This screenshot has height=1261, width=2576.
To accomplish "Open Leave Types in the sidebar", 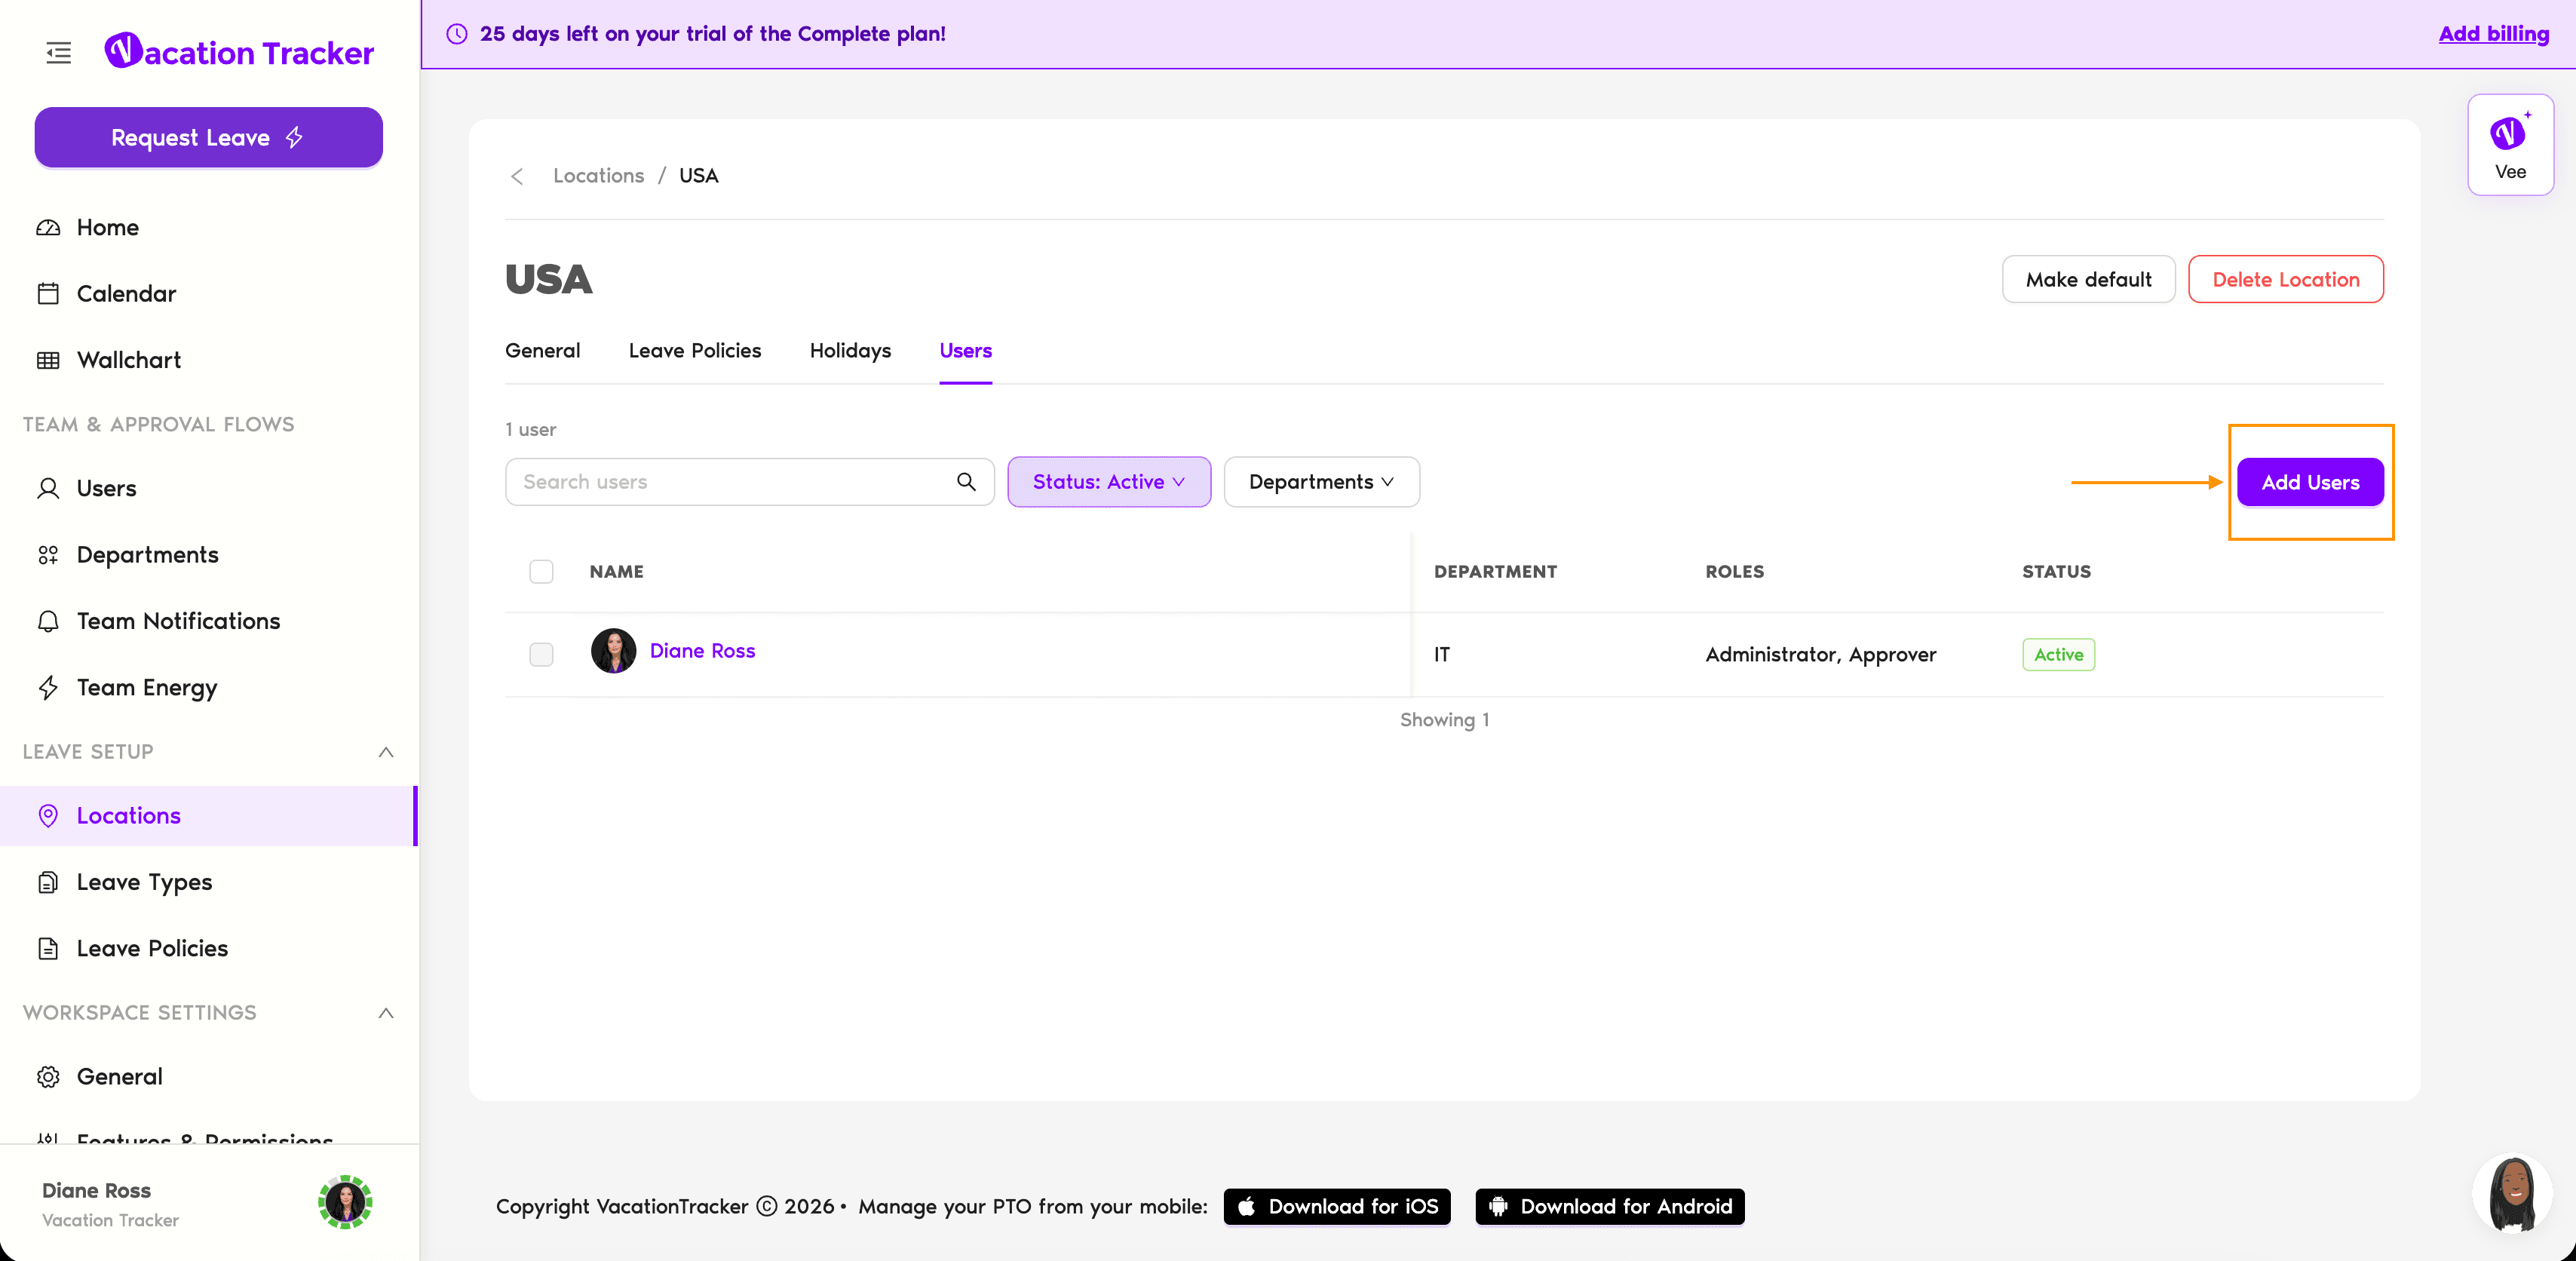I will pyautogui.click(x=145, y=882).
